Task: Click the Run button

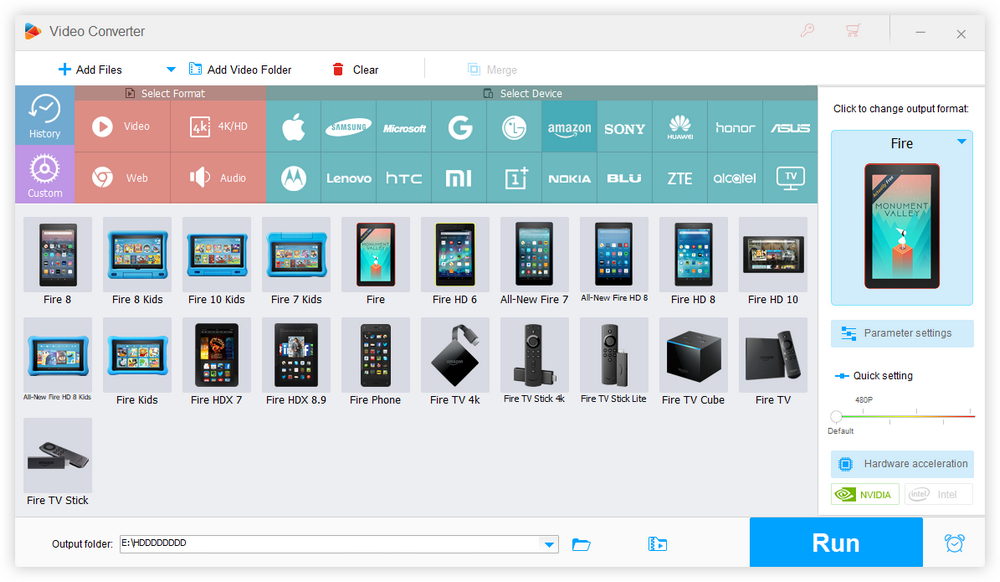Action: pos(836,542)
